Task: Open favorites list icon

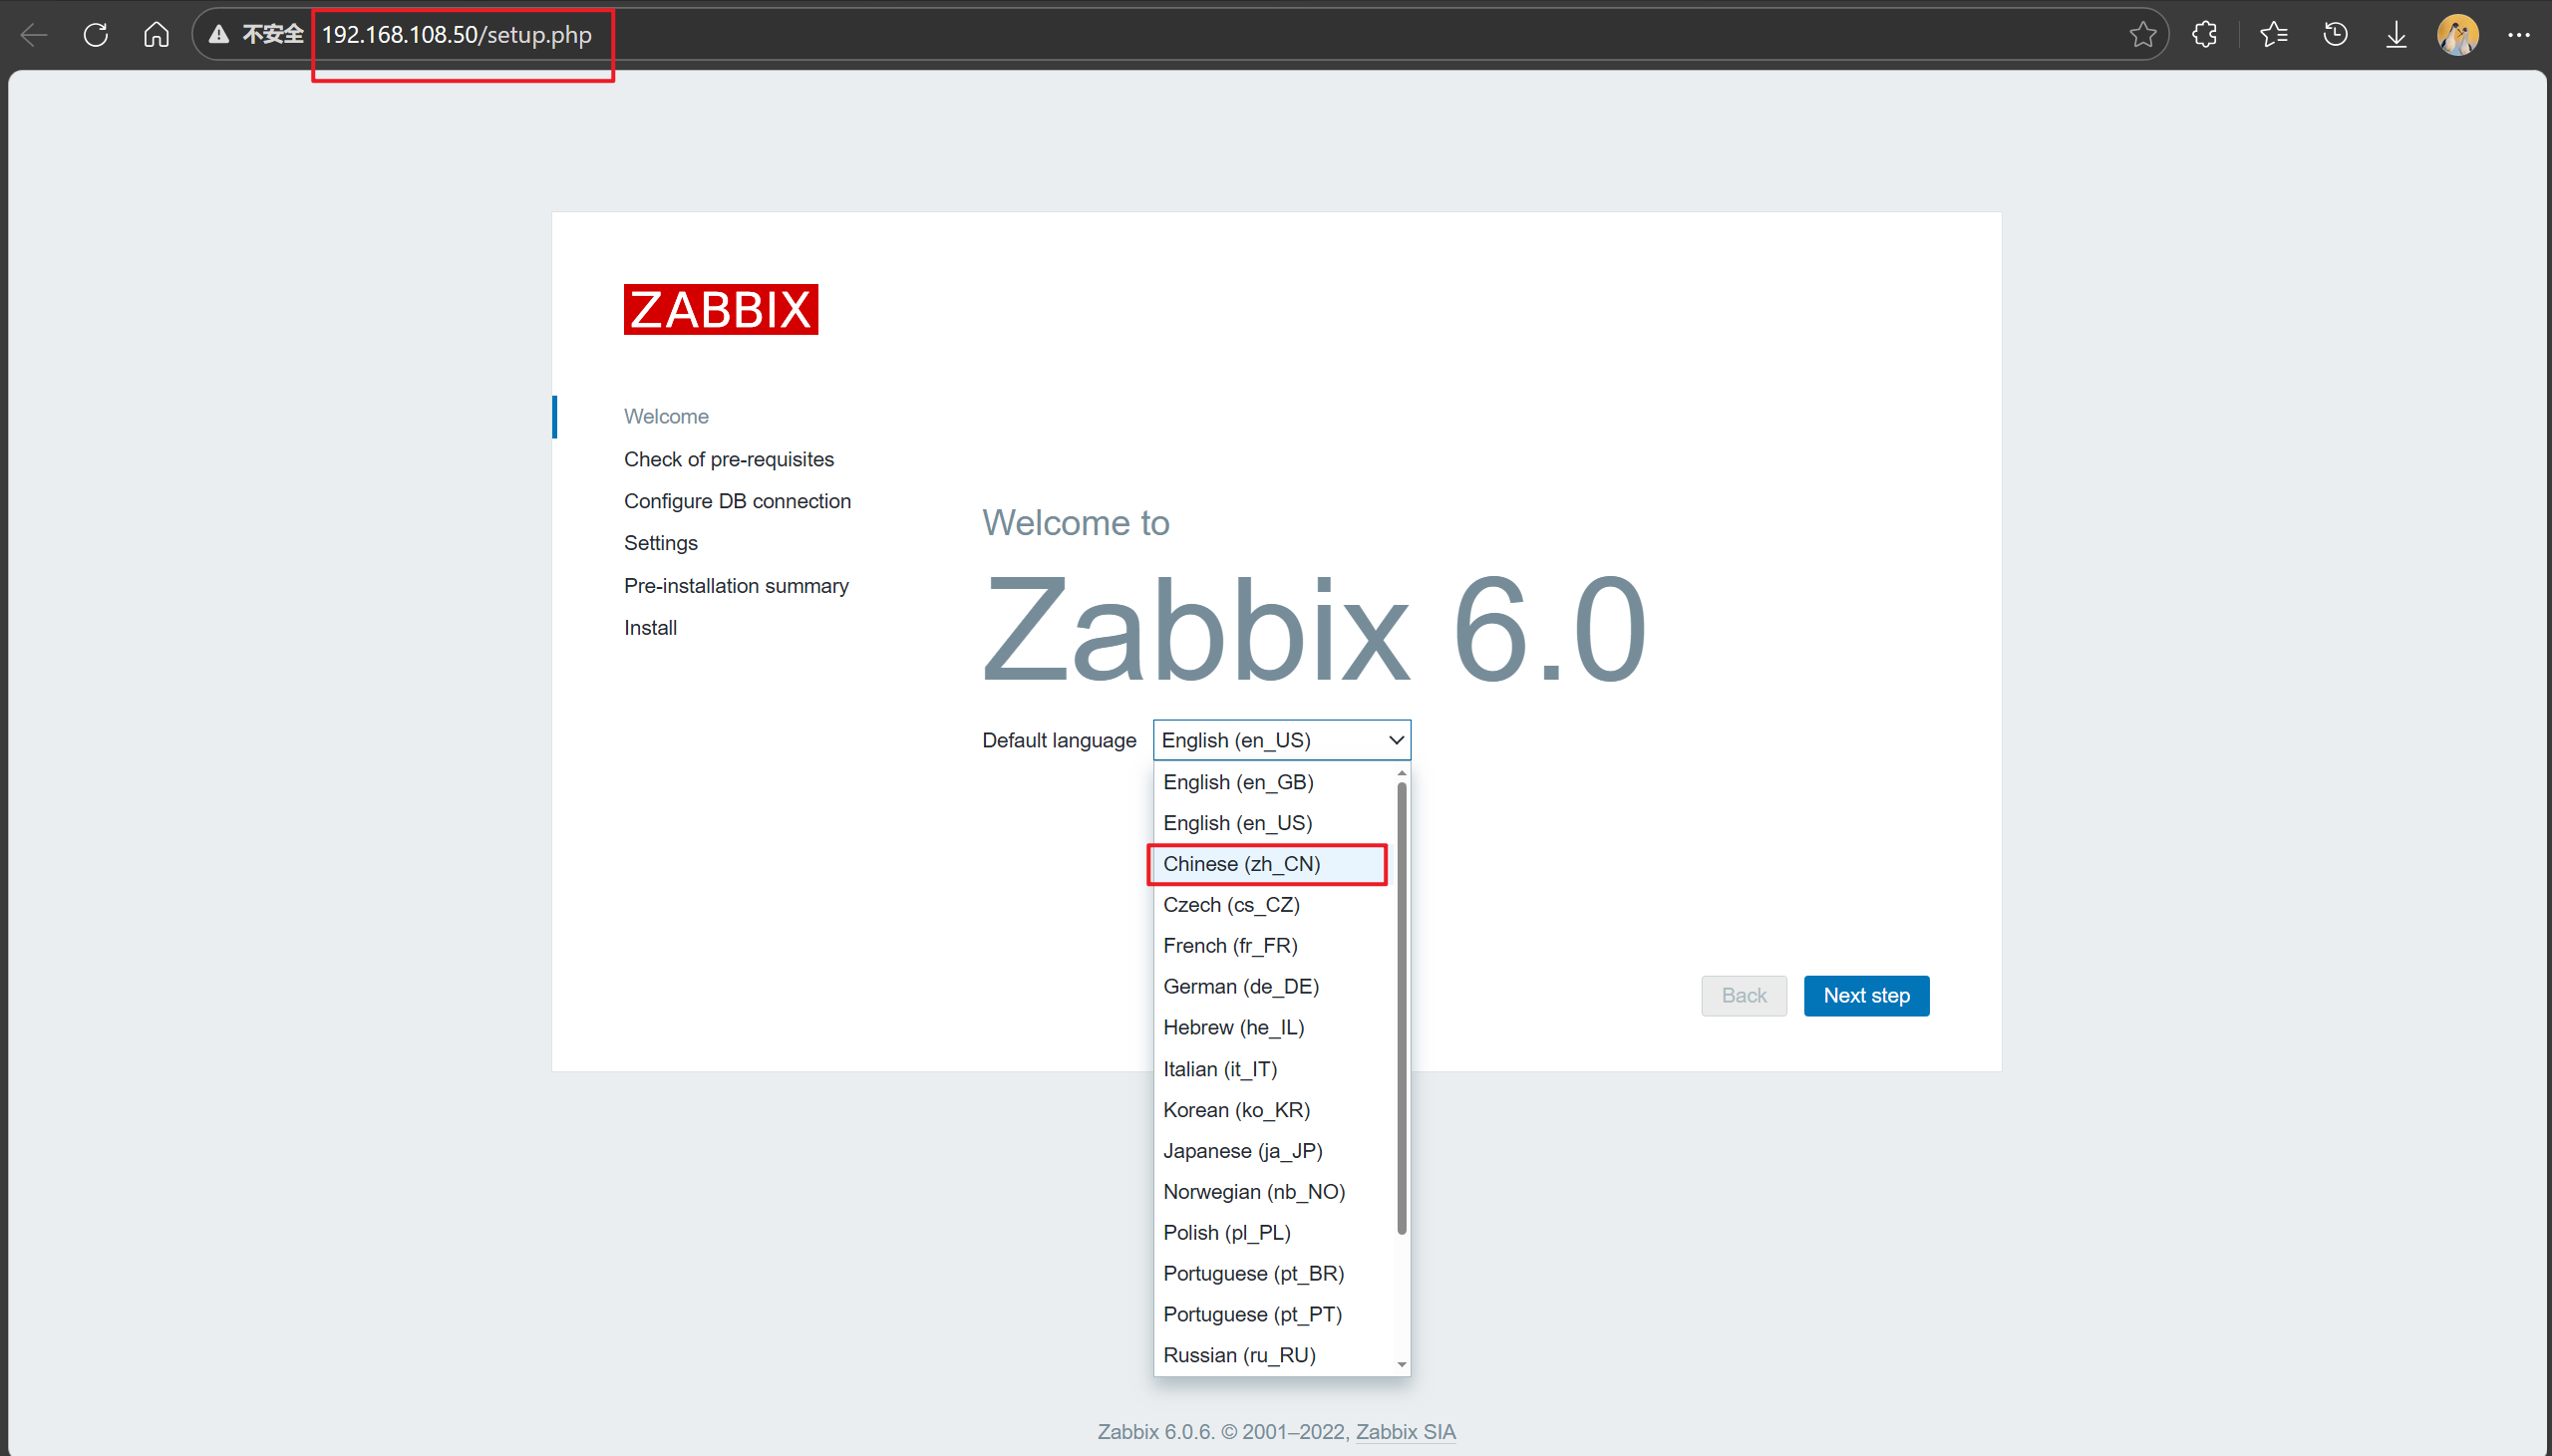Action: click(2273, 35)
